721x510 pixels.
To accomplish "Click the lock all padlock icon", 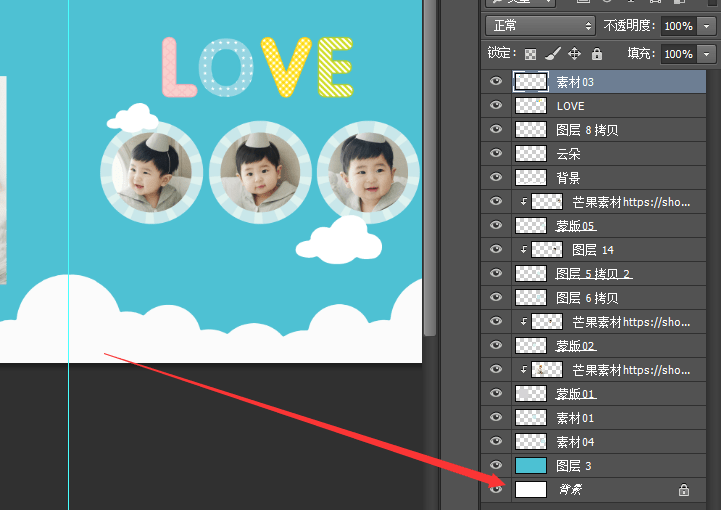I will click(597, 54).
